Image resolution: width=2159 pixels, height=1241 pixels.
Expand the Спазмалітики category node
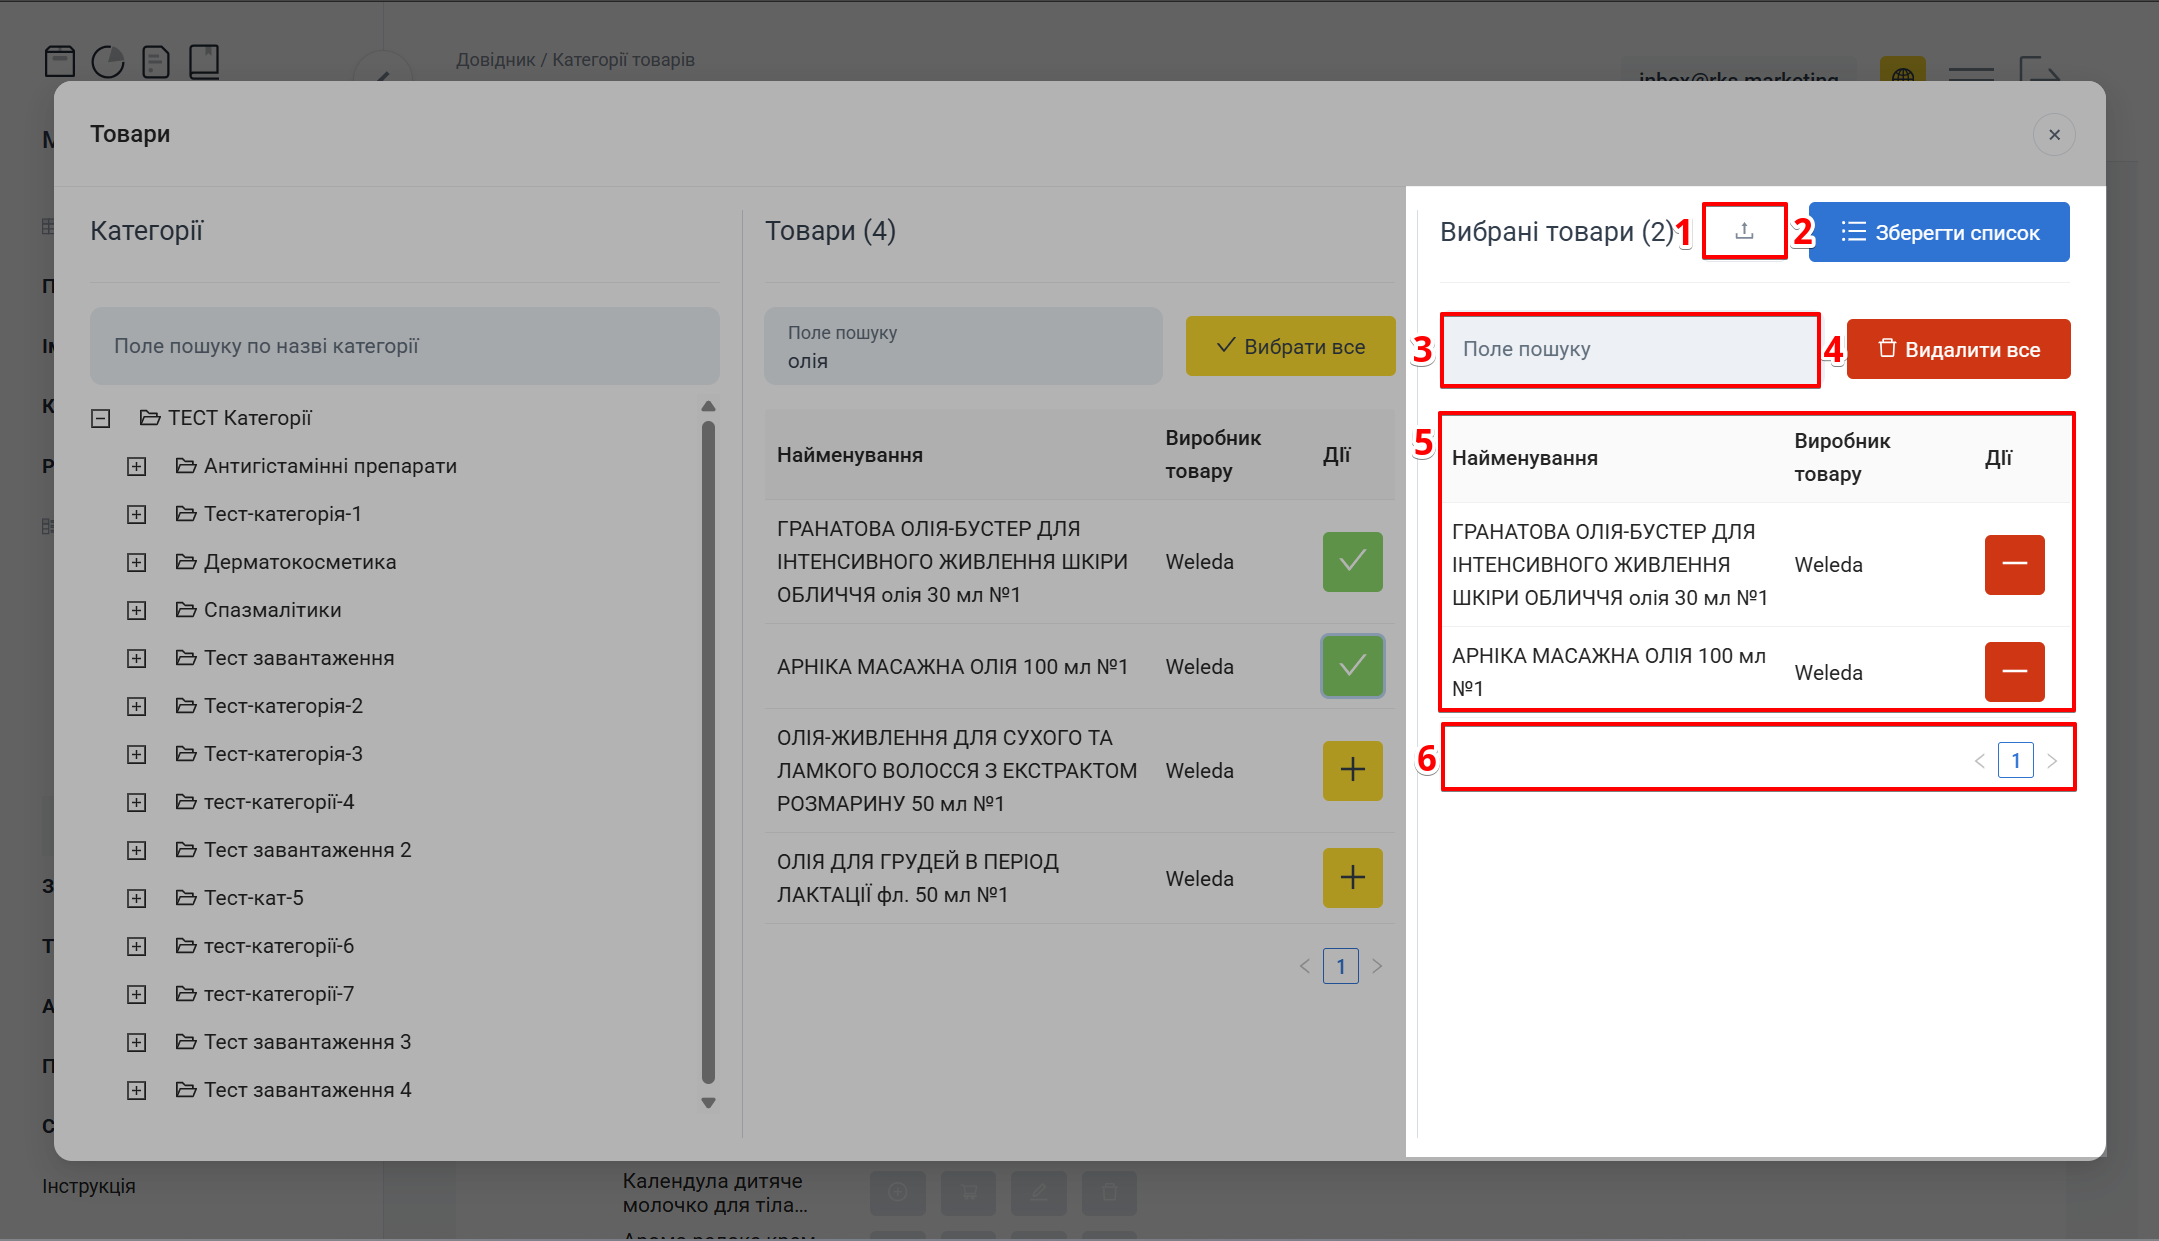click(137, 610)
